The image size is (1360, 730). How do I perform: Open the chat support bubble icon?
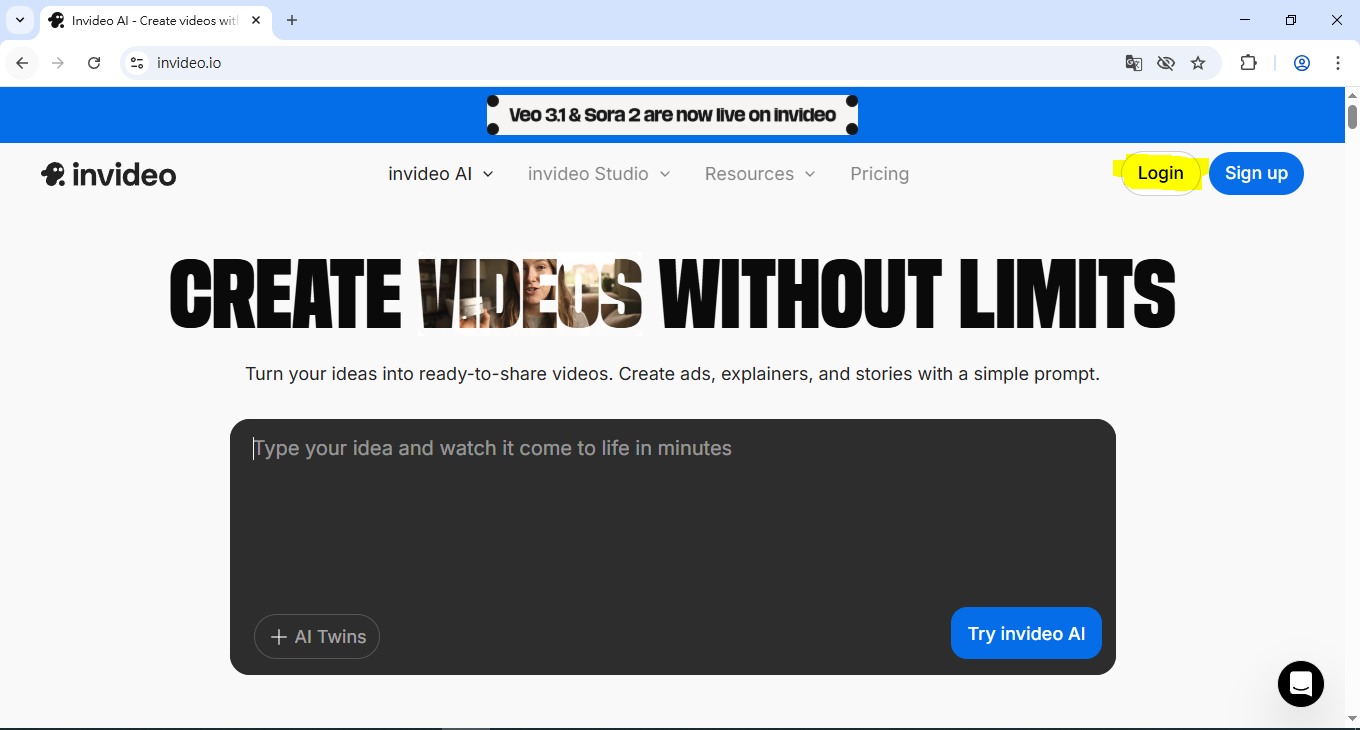point(1300,684)
